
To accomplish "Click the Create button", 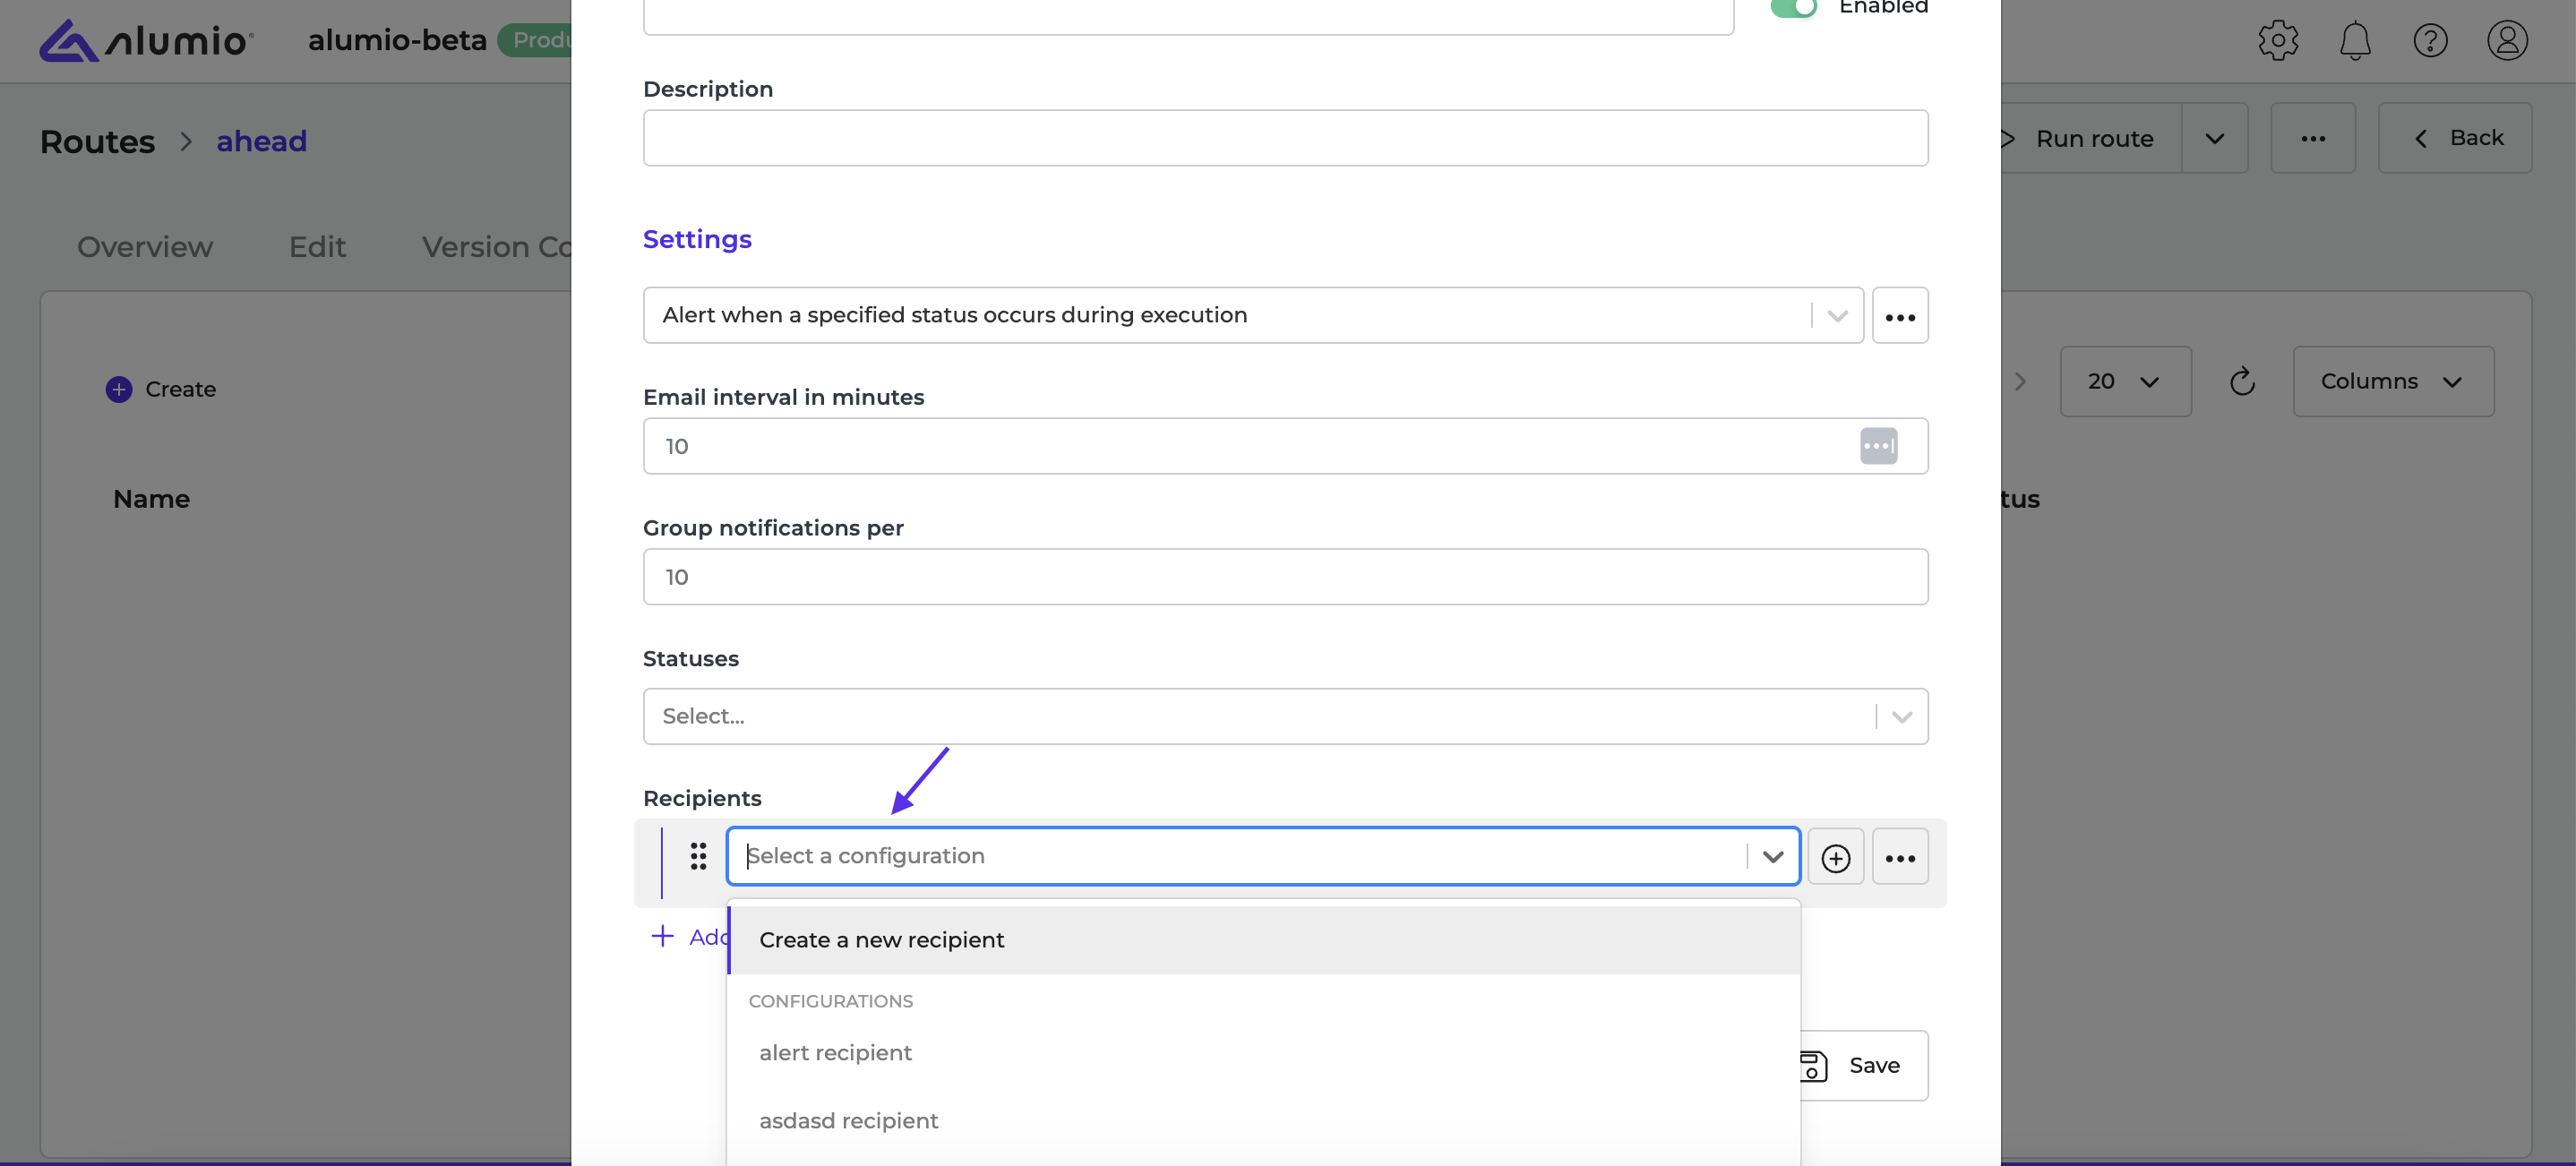I will [161, 389].
